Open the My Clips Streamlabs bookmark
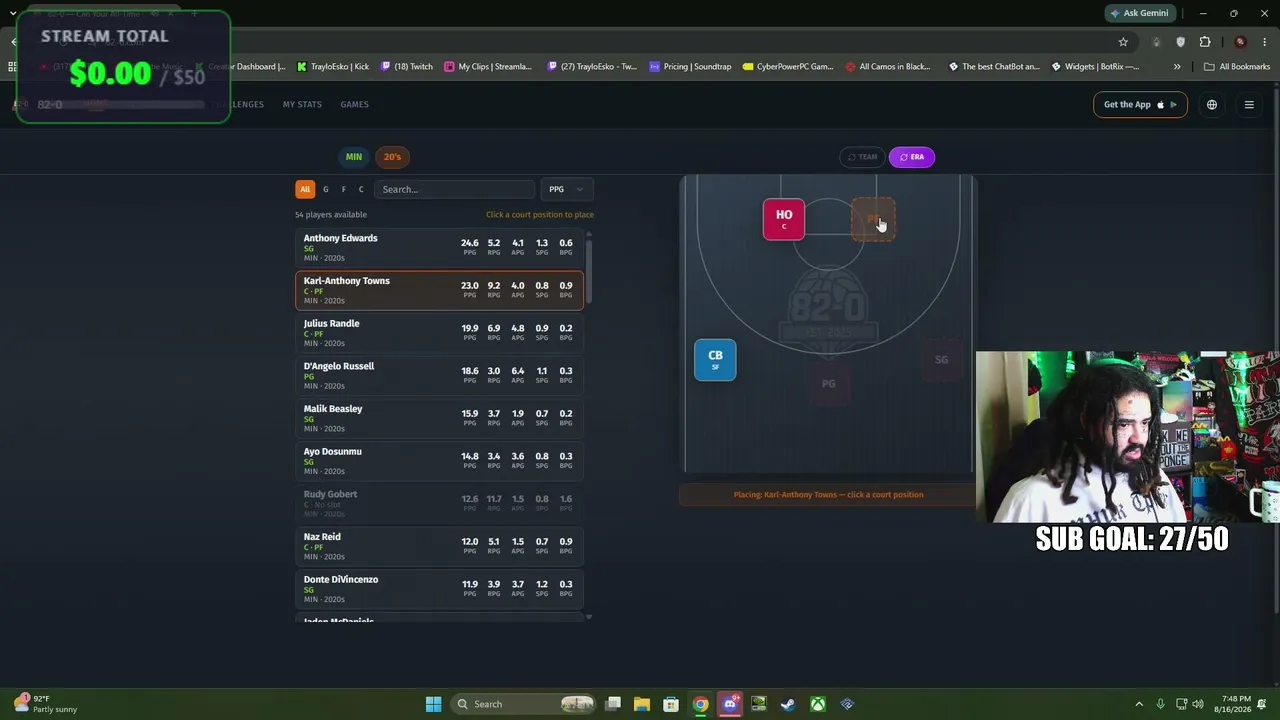This screenshot has height=720, width=1280. pos(489,67)
